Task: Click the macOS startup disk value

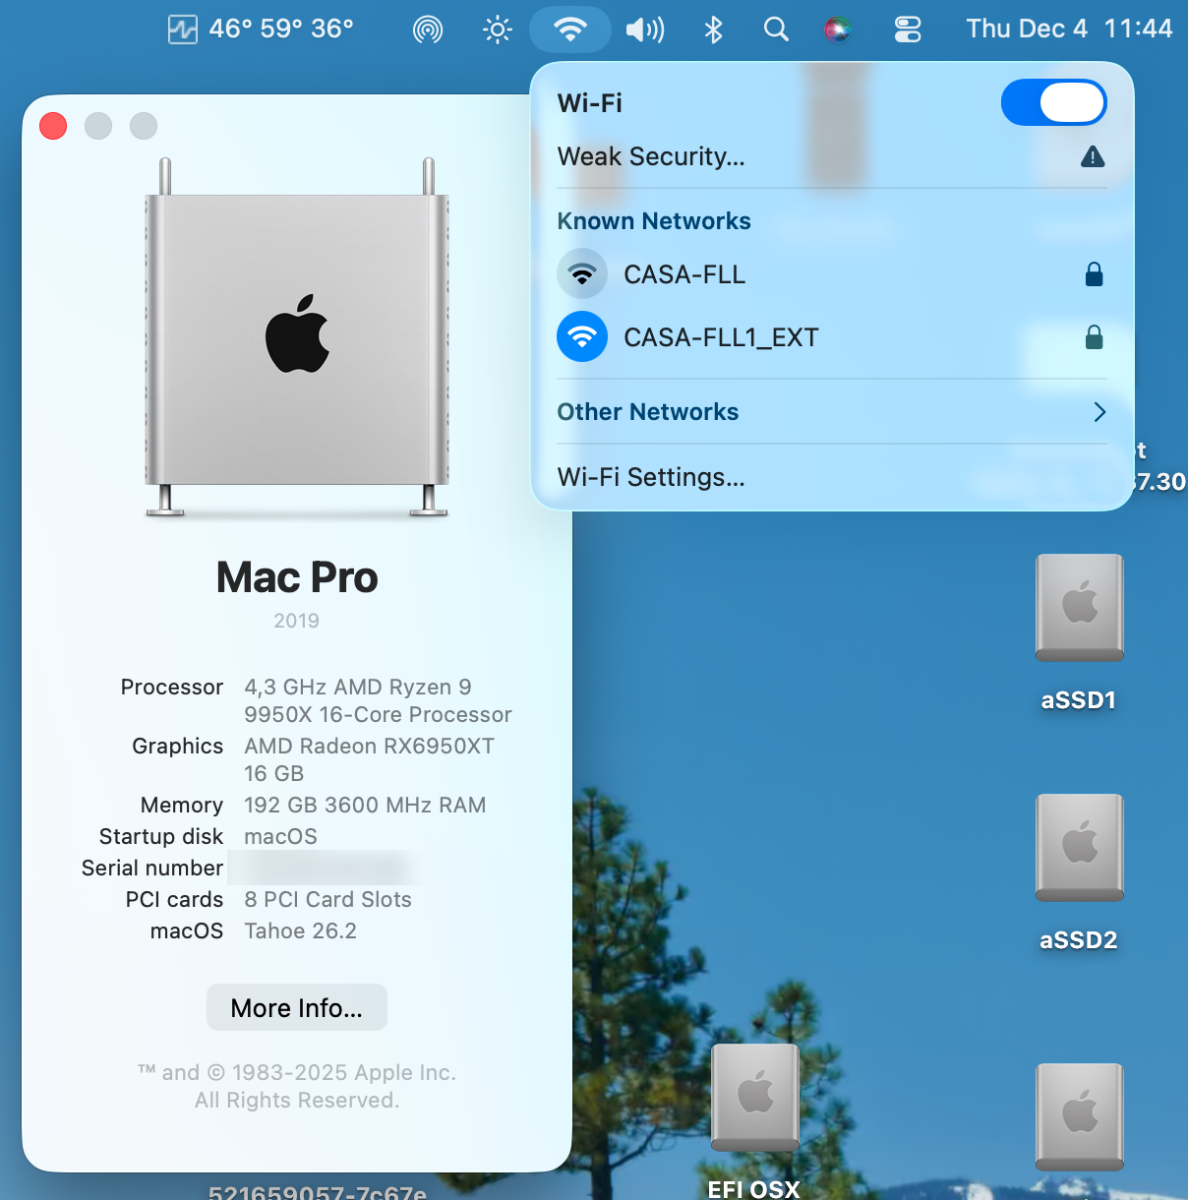Action: 281,836
